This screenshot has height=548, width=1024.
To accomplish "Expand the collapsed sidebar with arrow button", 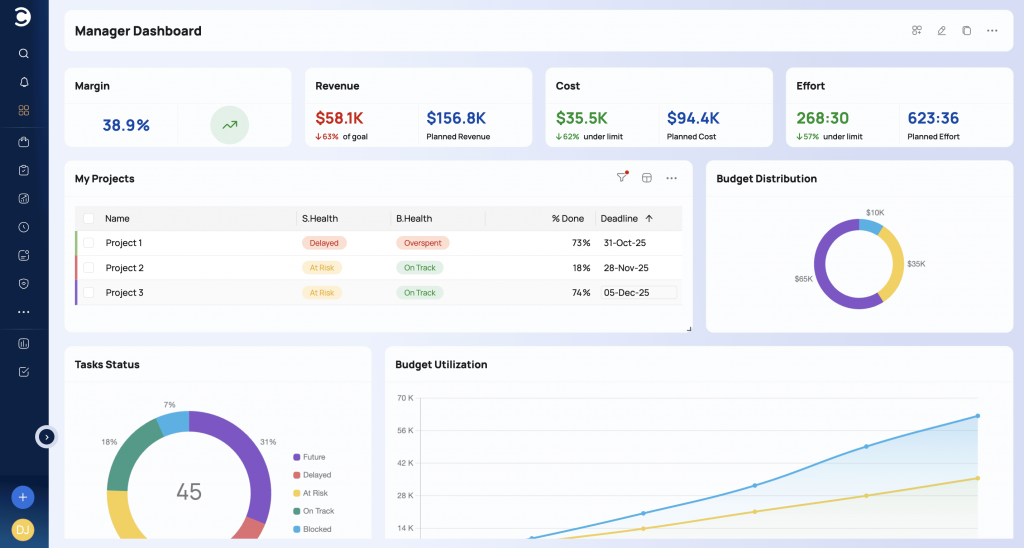I will (x=46, y=437).
